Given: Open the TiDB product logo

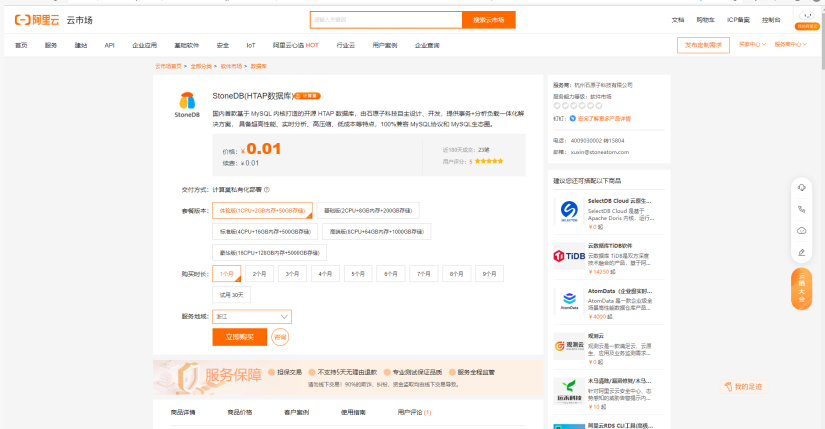Looking at the screenshot, I should (x=569, y=256).
